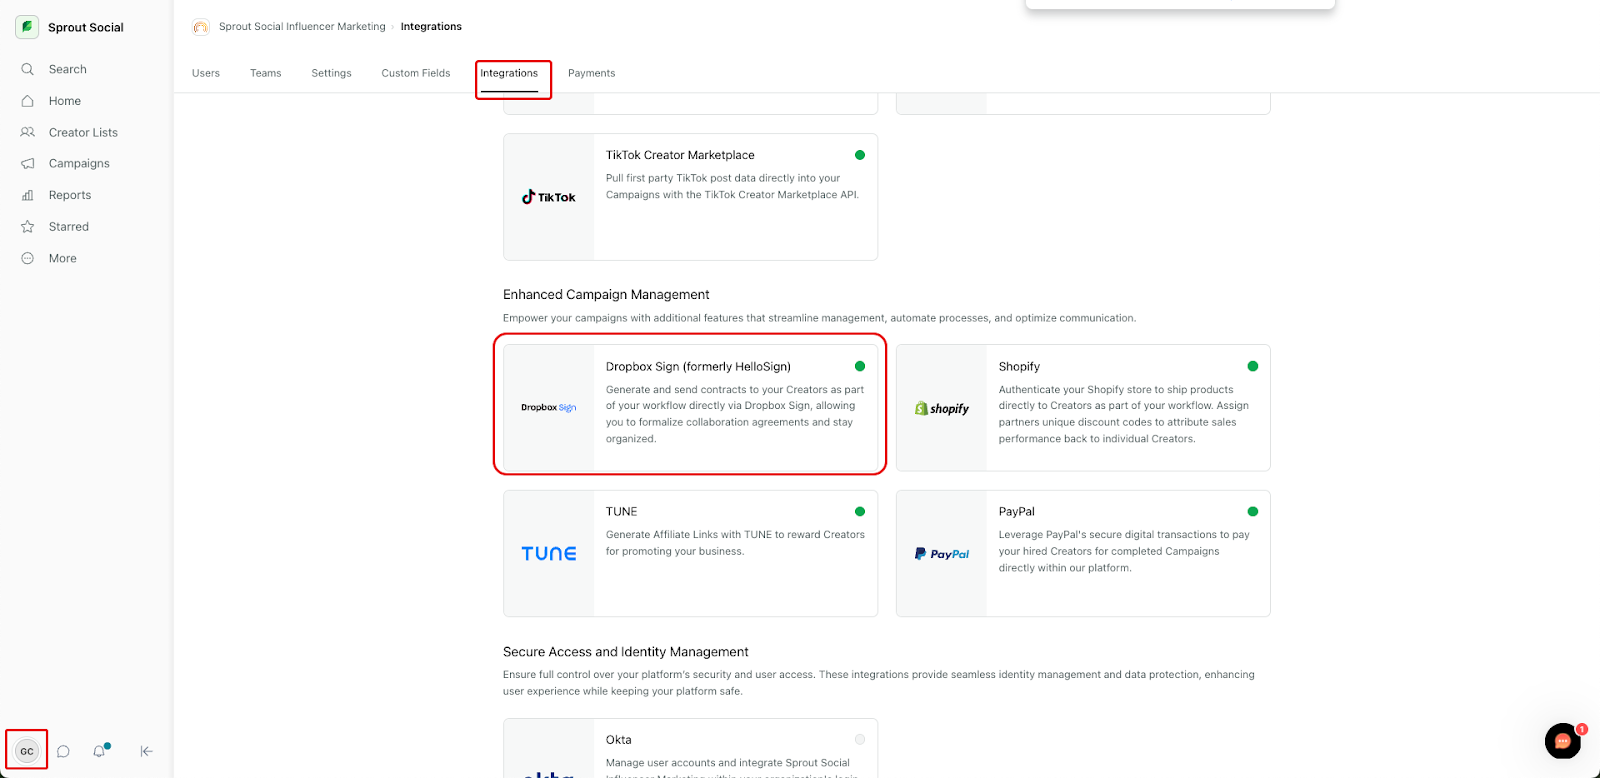Screen dimensions: 1600x778
Task: Switch to the Teams tab
Action: pos(266,73)
